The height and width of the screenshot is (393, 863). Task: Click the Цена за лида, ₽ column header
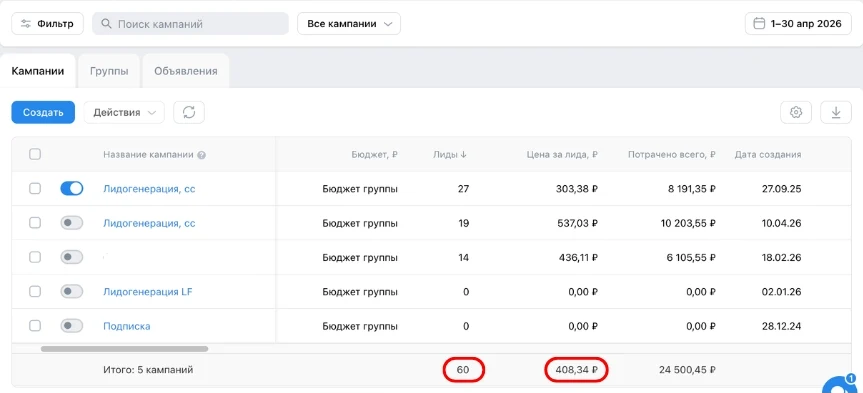coord(562,155)
